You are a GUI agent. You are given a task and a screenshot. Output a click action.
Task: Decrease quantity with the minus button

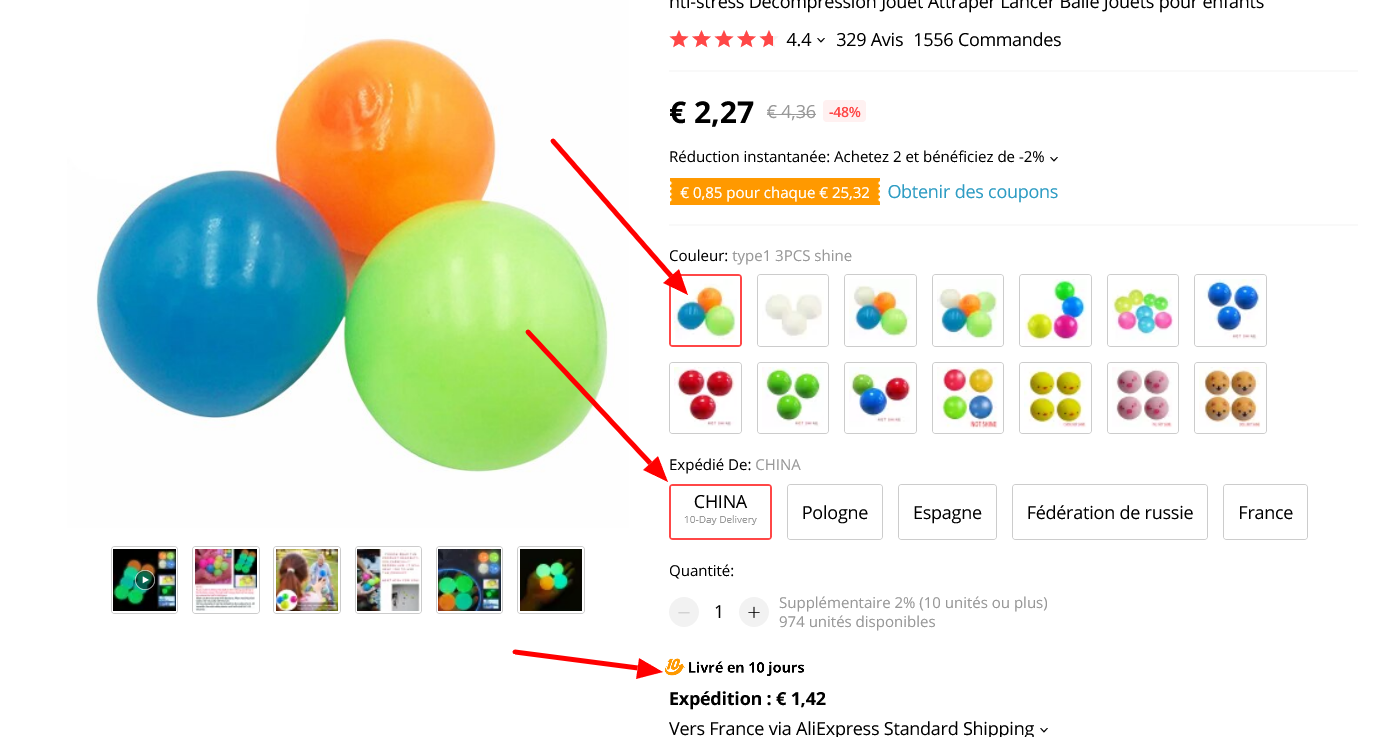tap(684, 612)
